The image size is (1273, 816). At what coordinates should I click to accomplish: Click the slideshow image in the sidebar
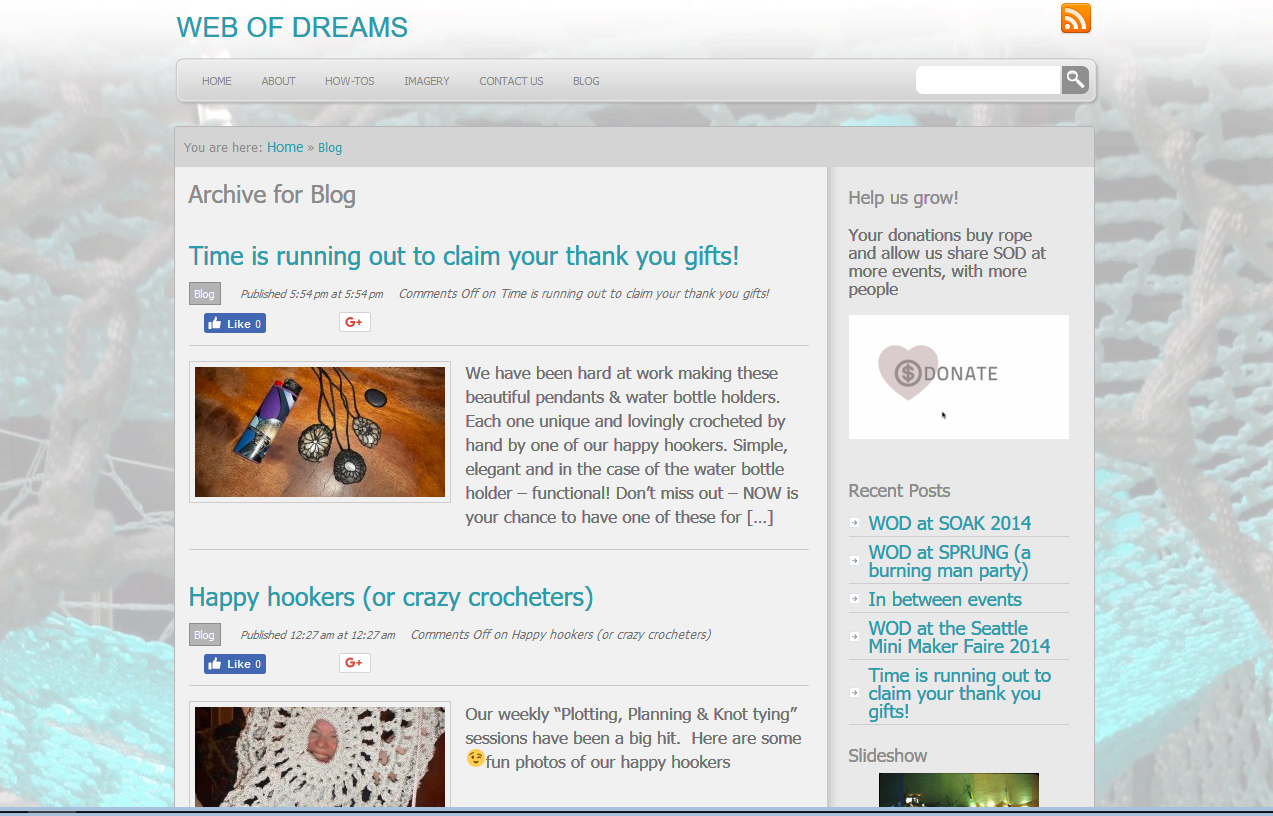(x=959, y=790)
